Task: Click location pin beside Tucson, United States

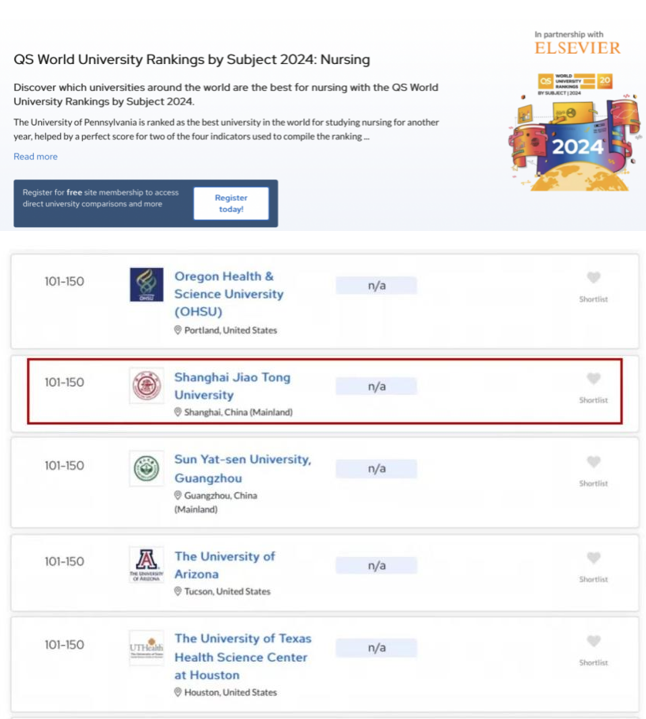Action: coord(178,592)
